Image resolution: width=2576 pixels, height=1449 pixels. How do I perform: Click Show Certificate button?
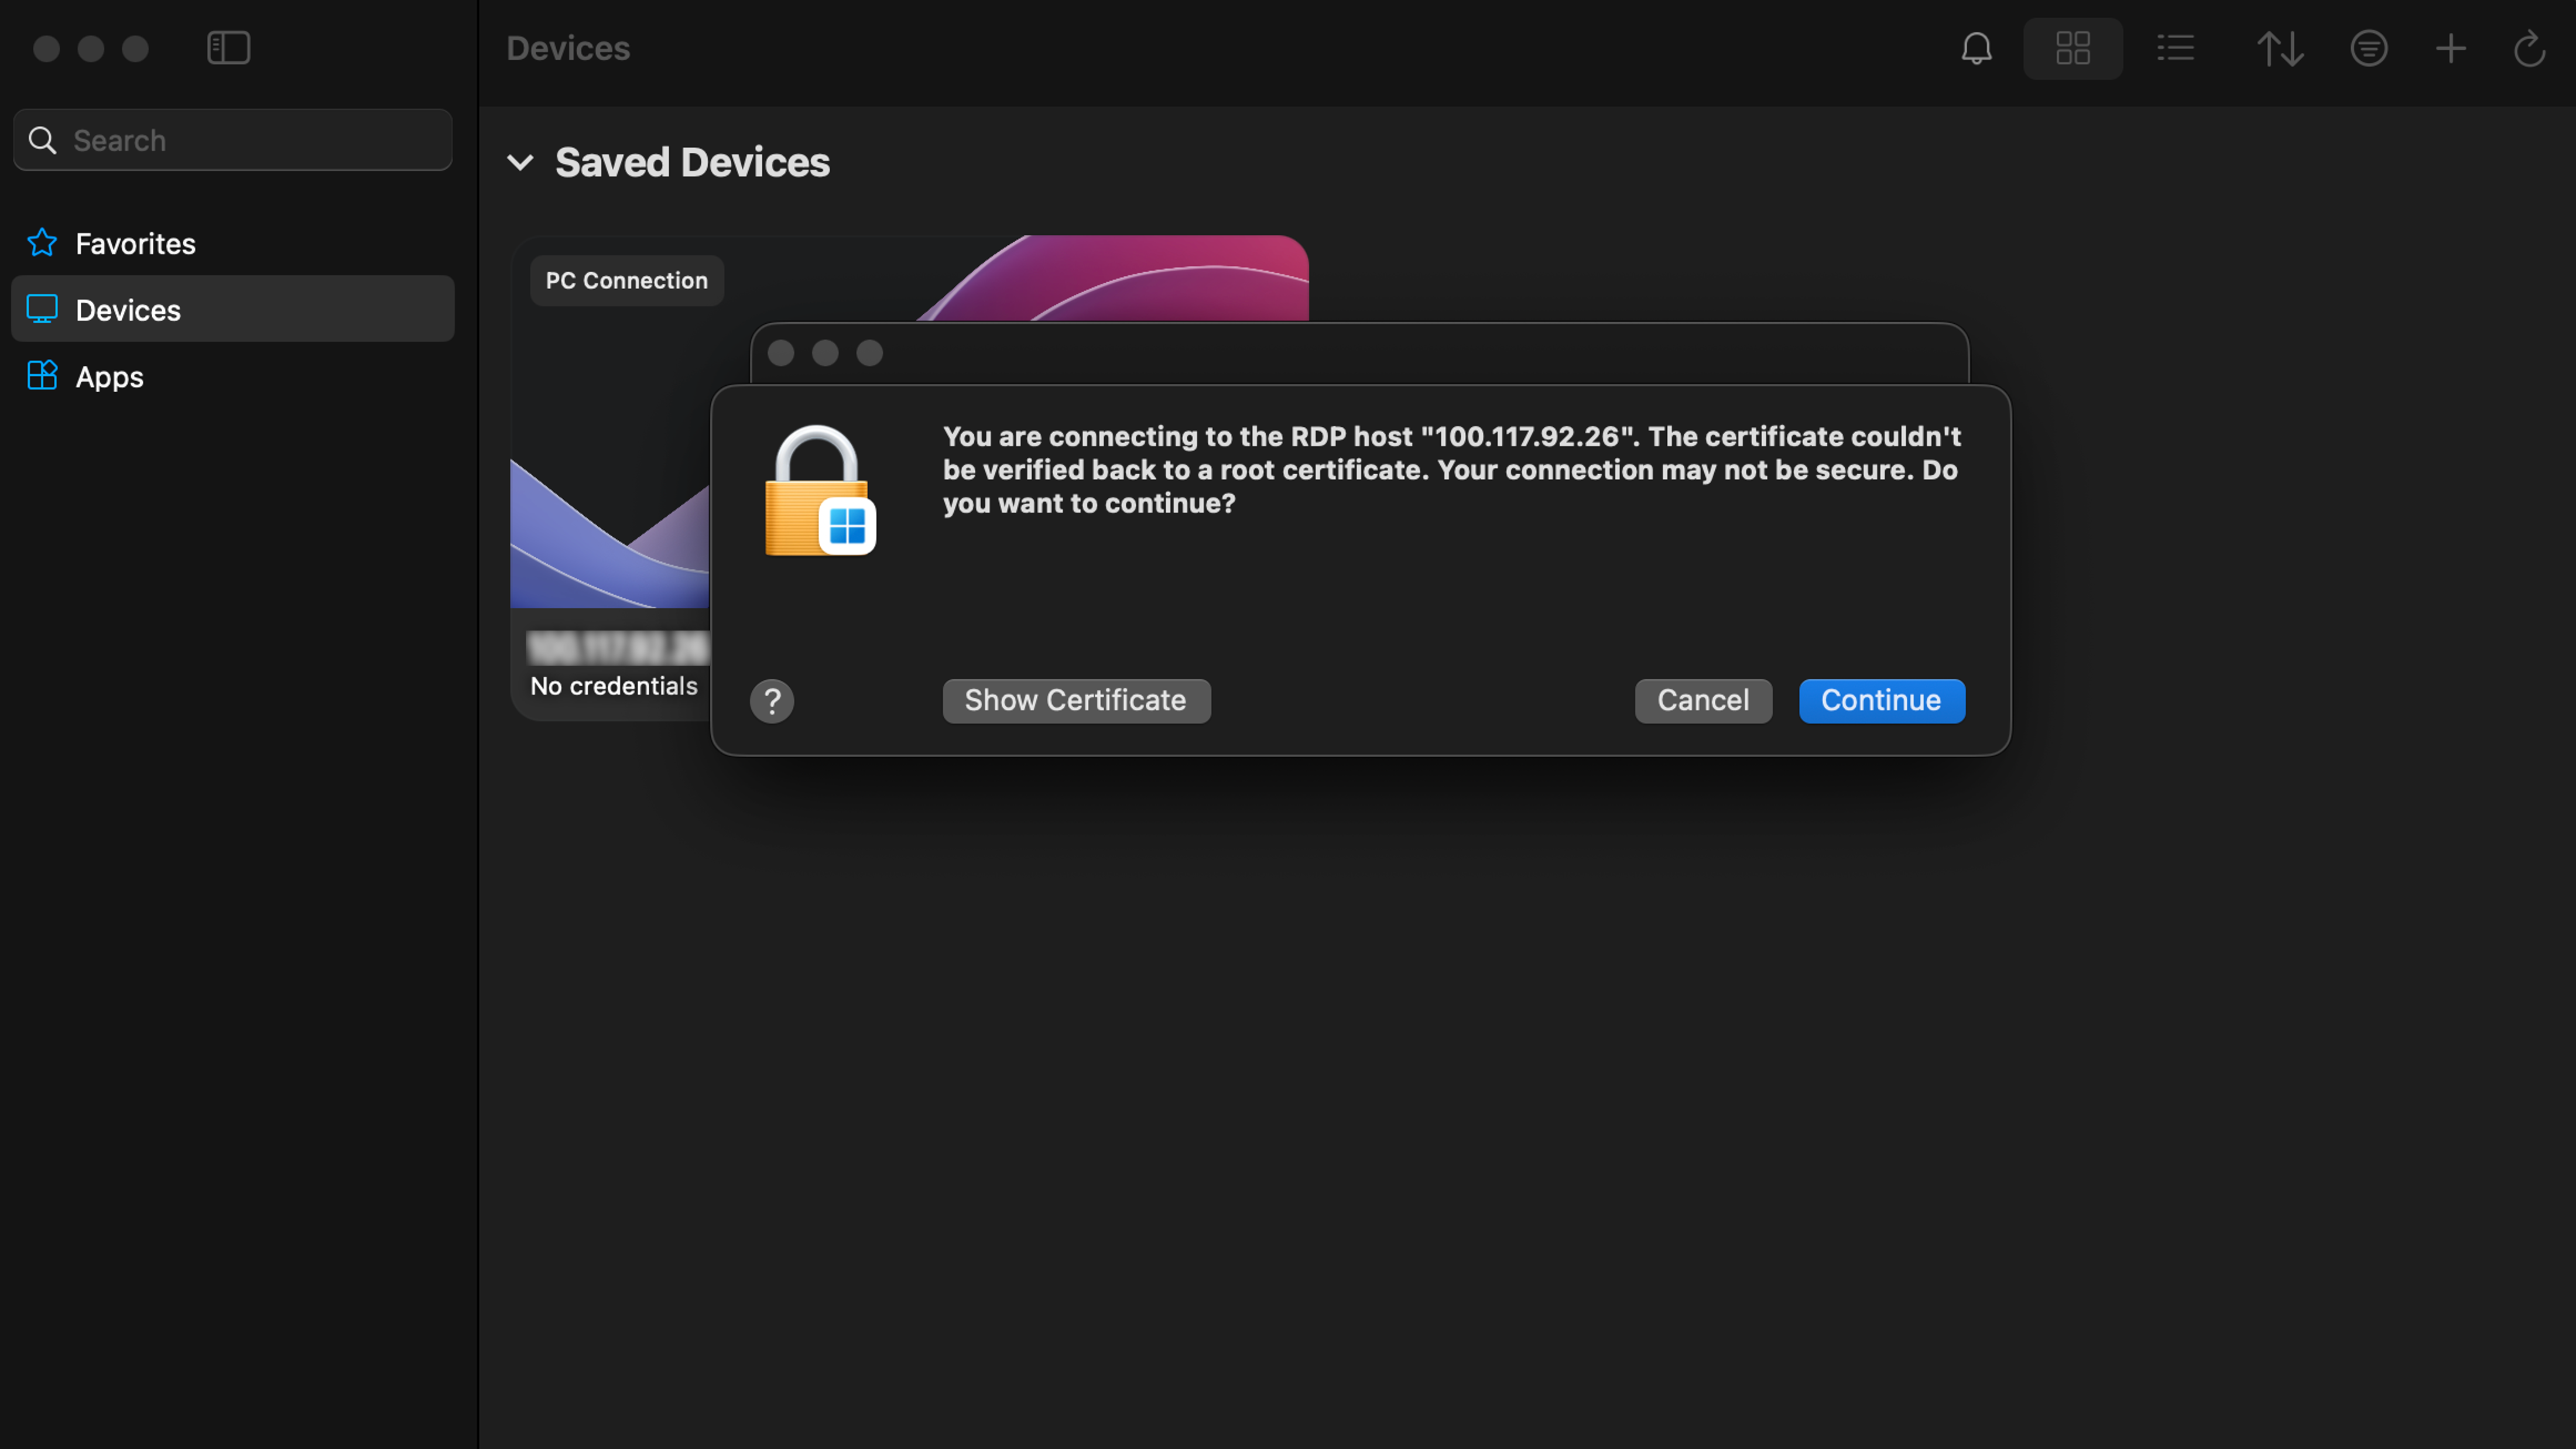click(x=1075, y=700)
